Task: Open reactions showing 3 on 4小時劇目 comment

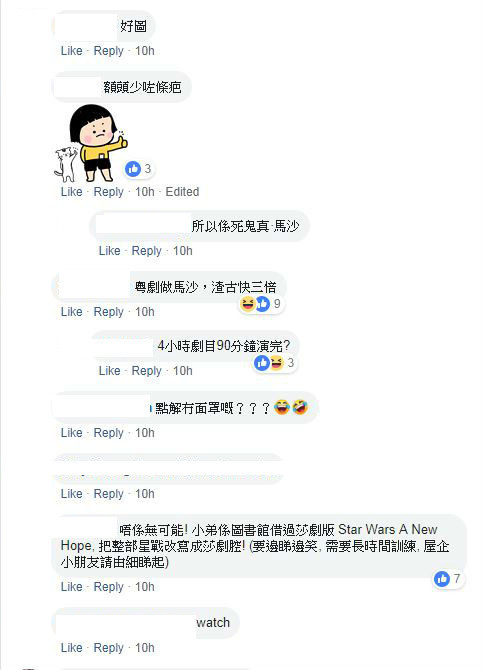Action: coord(274,363)
